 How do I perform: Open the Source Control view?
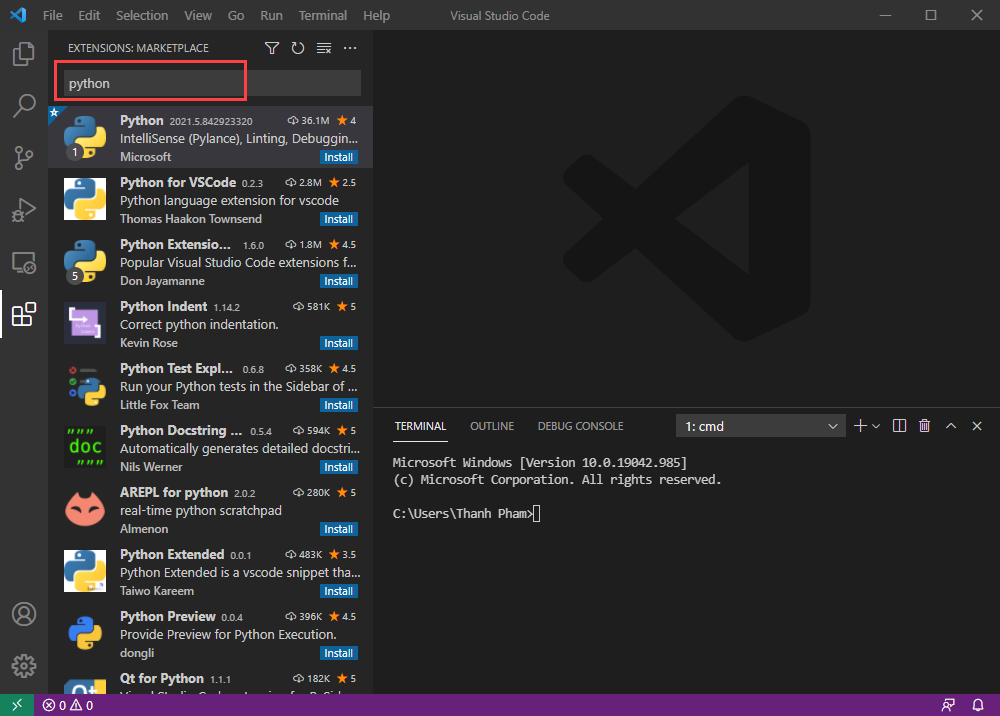tap(24, 157)
